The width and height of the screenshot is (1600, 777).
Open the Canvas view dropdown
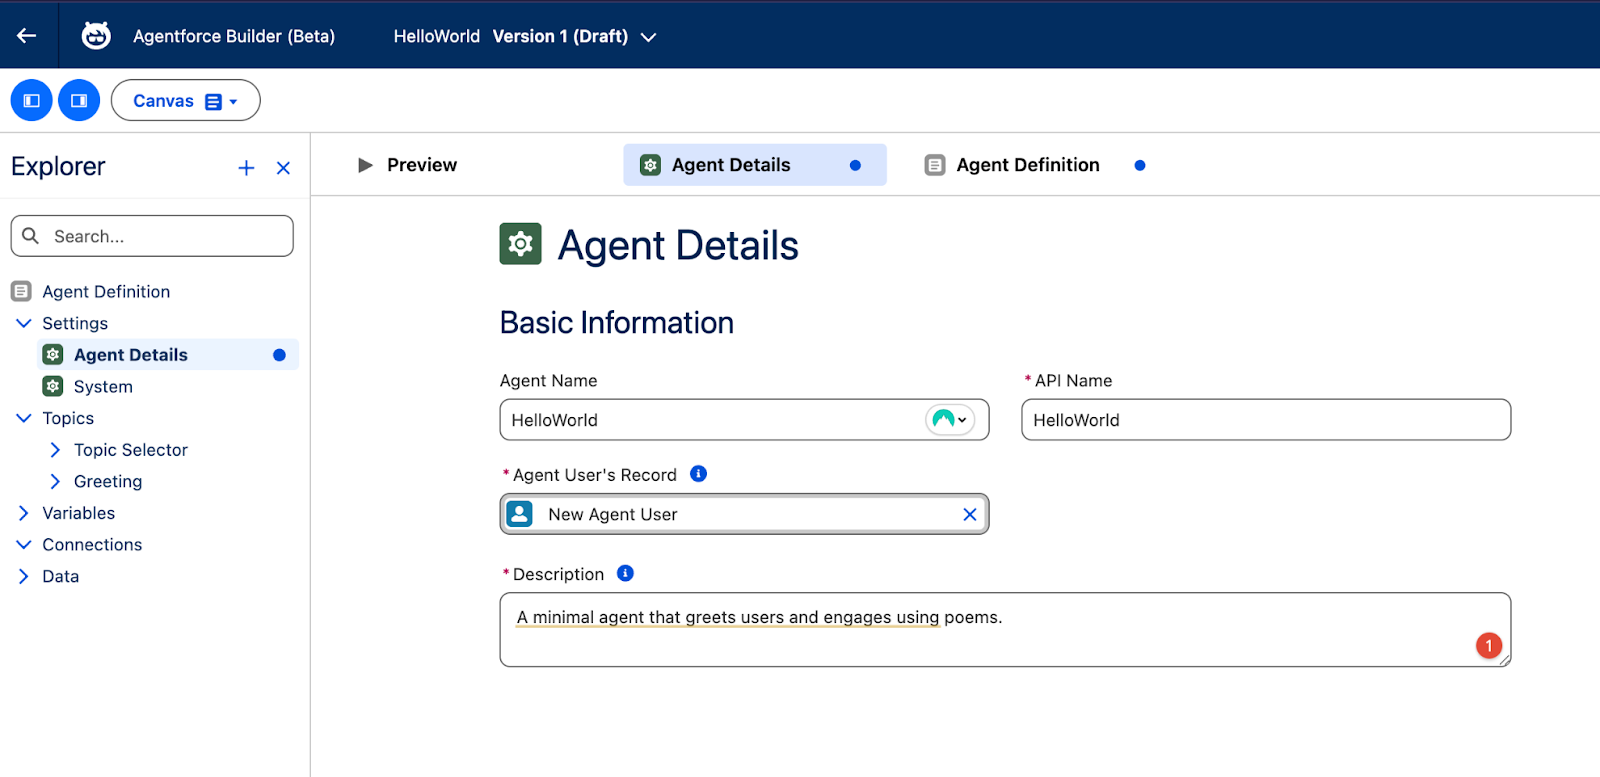(x=185, y=101)
